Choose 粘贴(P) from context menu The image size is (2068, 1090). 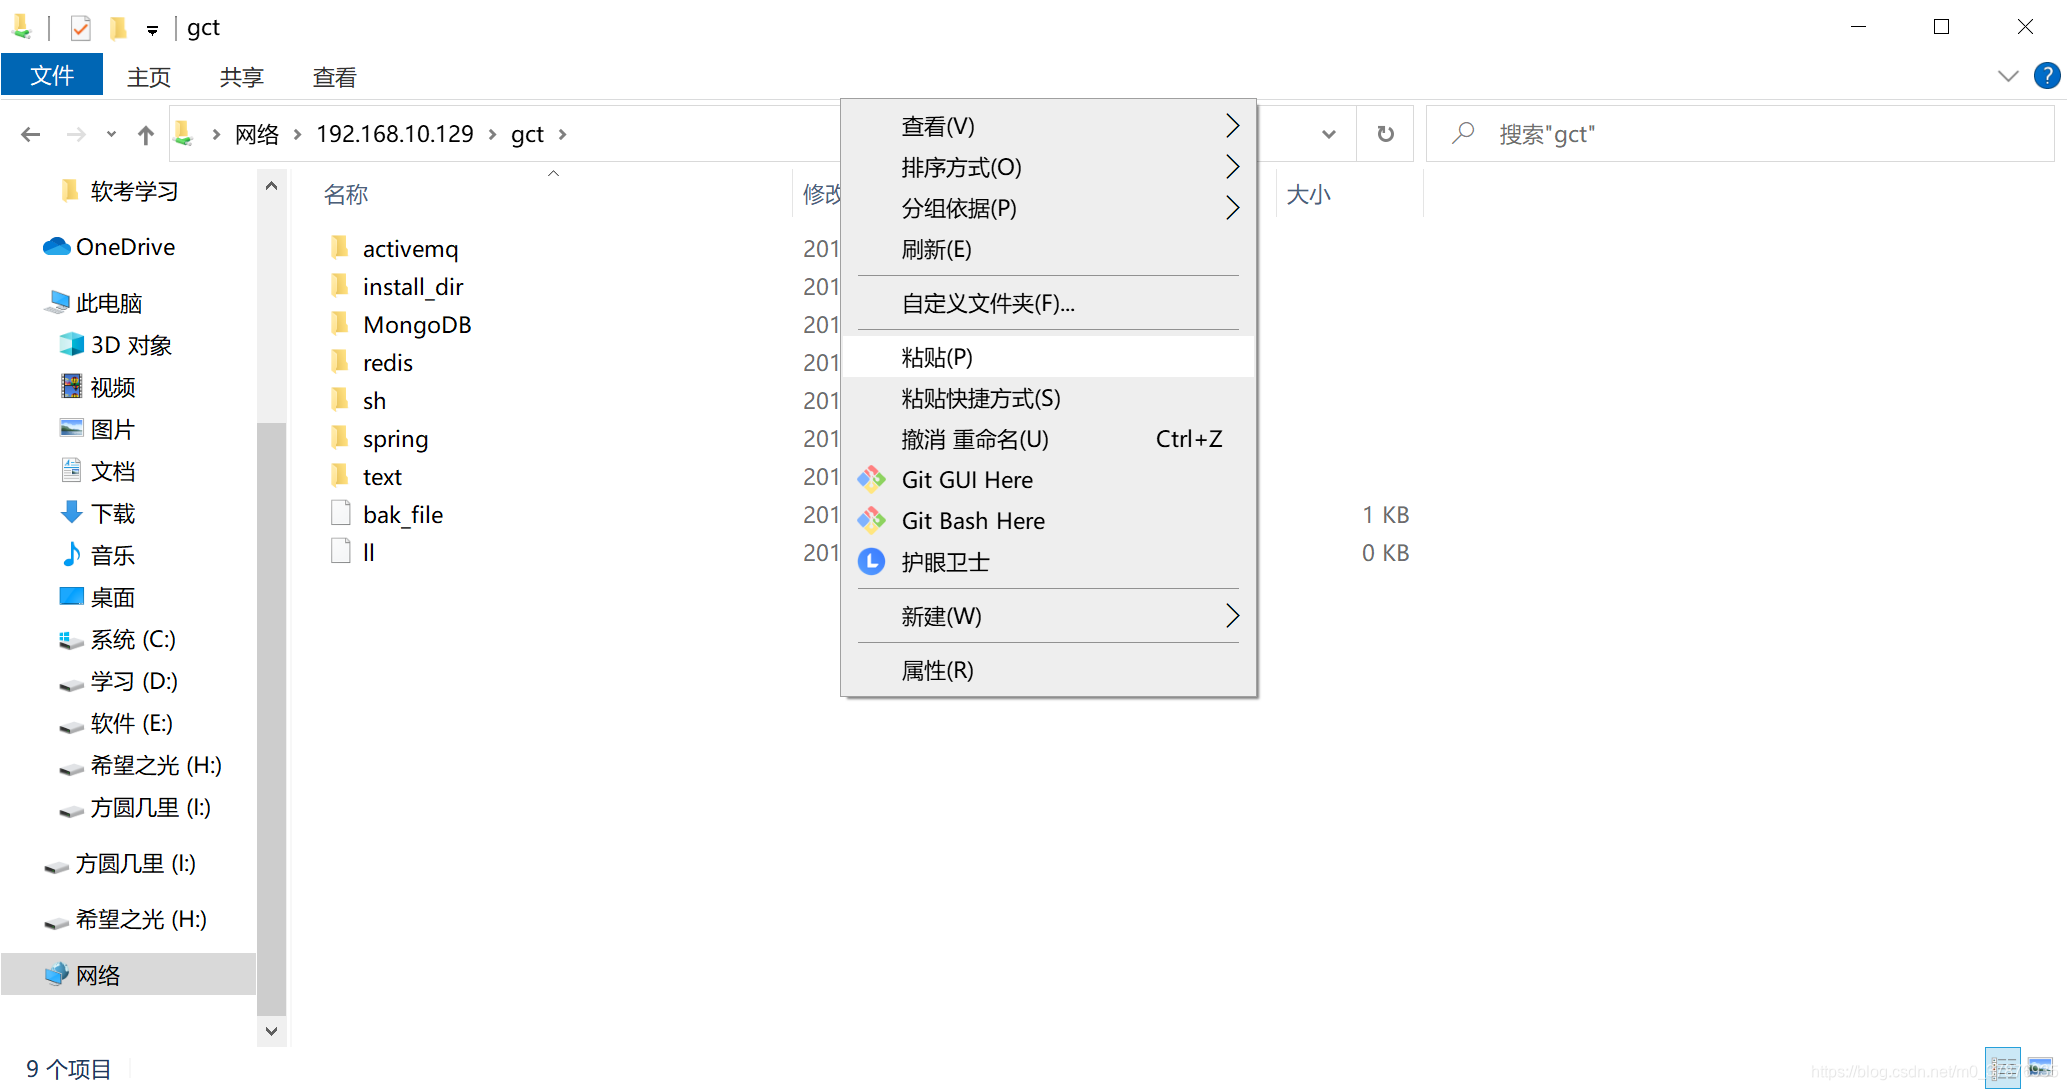(1048, 357)
